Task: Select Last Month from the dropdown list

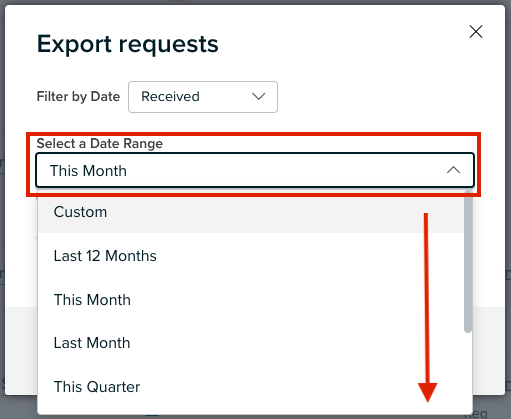Action: pos(251,343)
